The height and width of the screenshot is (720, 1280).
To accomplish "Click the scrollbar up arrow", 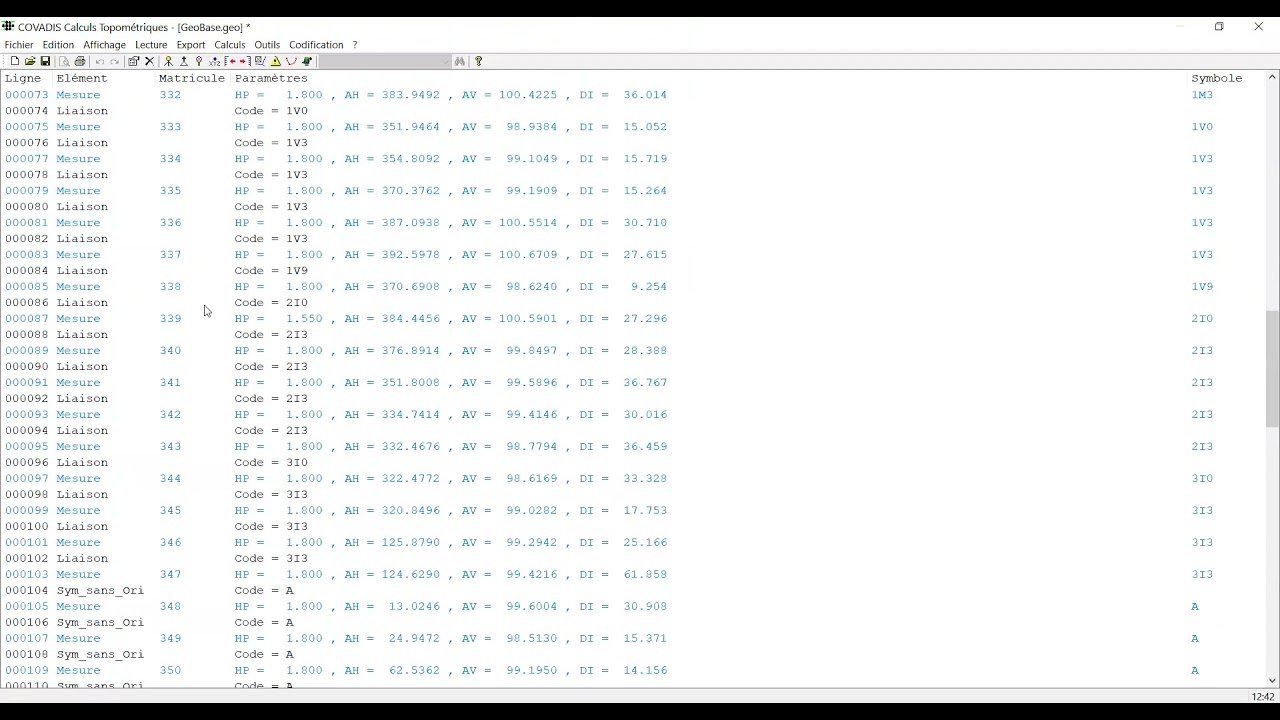I will [x=1272, y=77].
